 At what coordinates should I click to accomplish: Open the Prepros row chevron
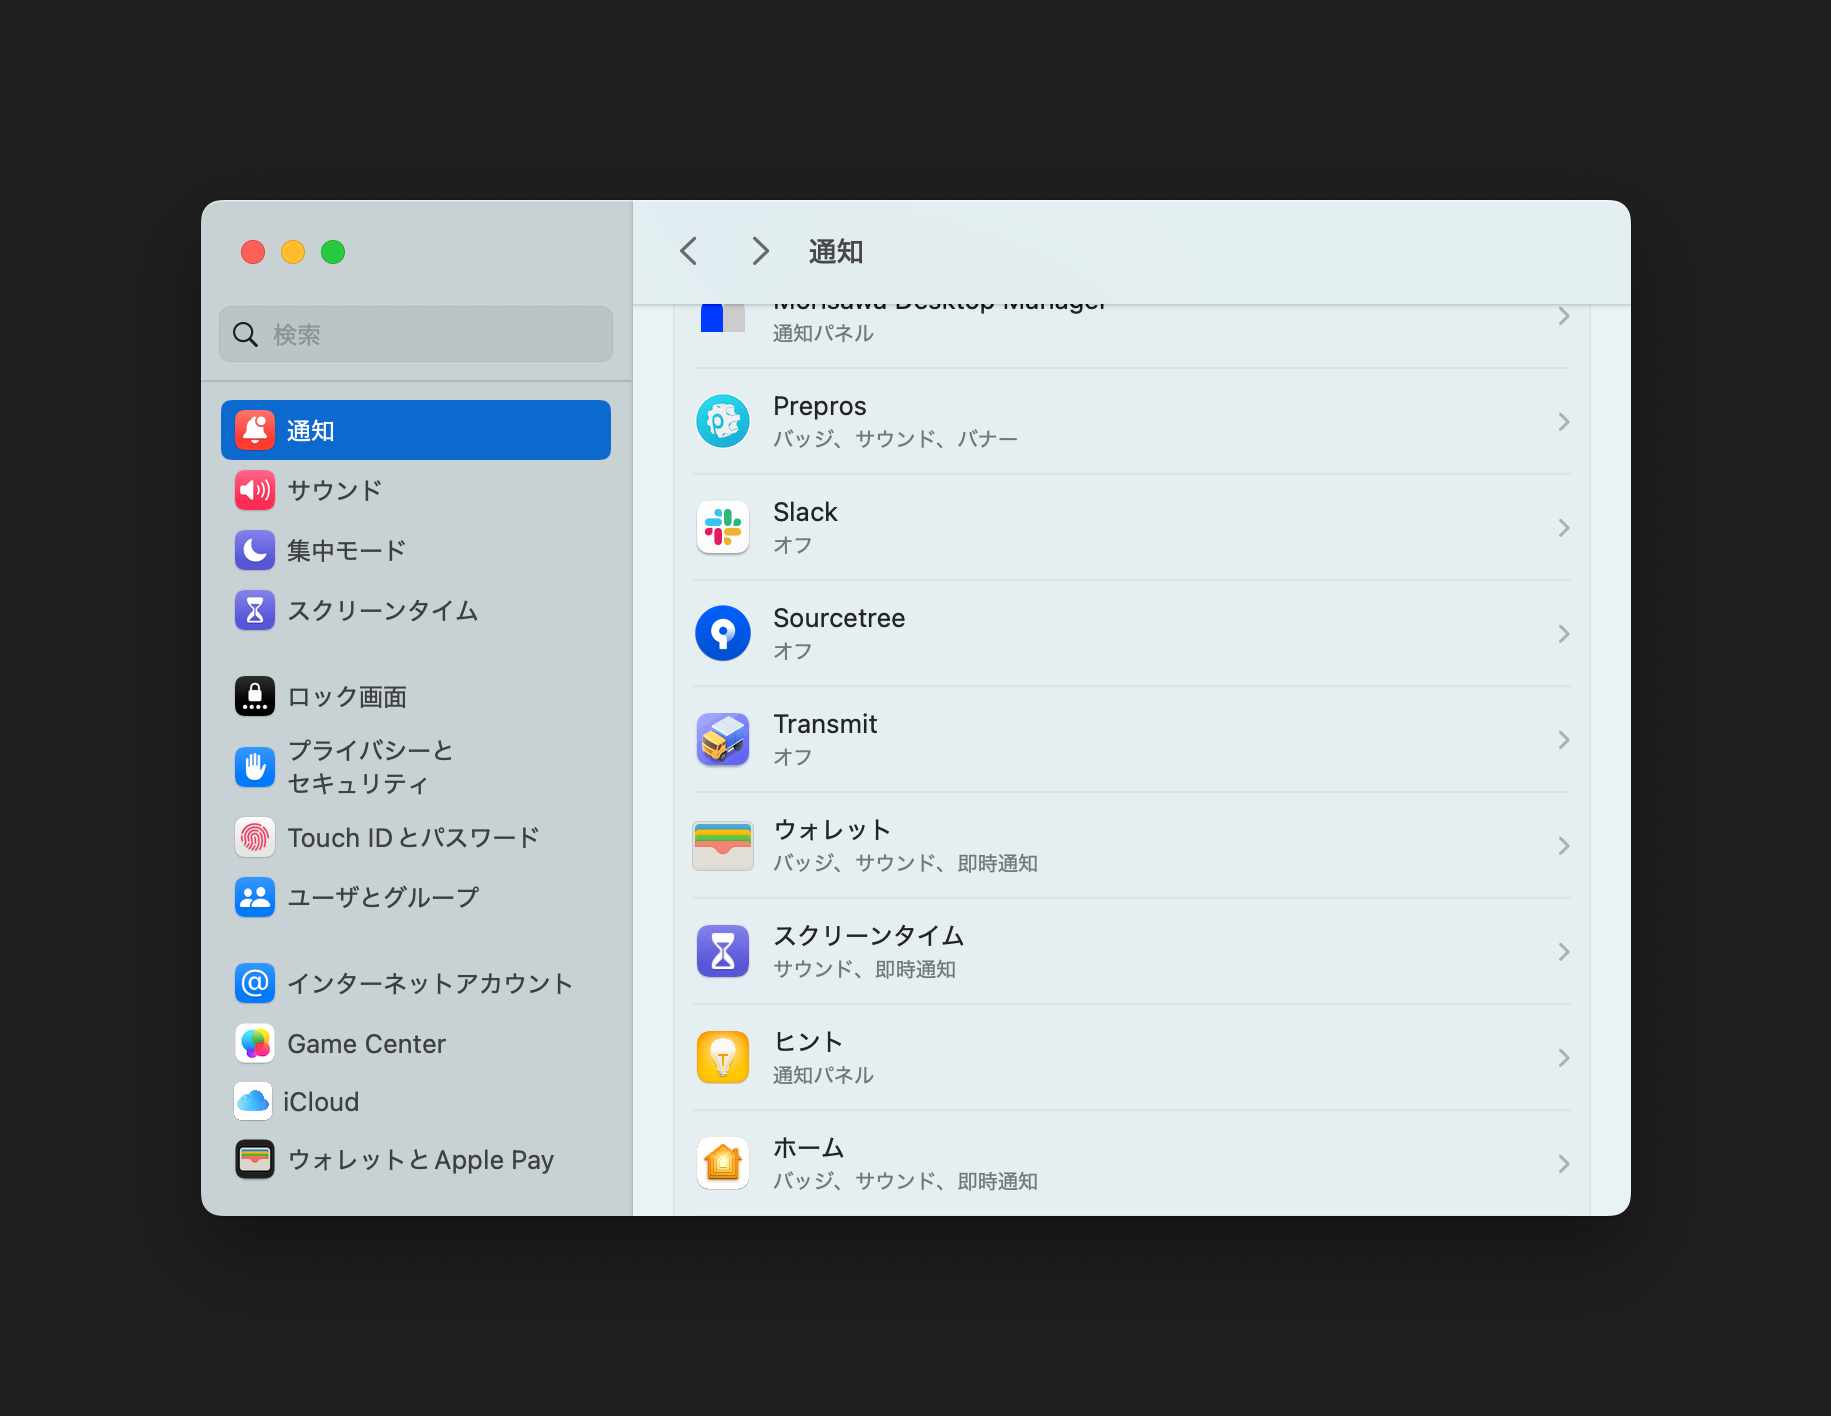click(x=1564, y=422)
